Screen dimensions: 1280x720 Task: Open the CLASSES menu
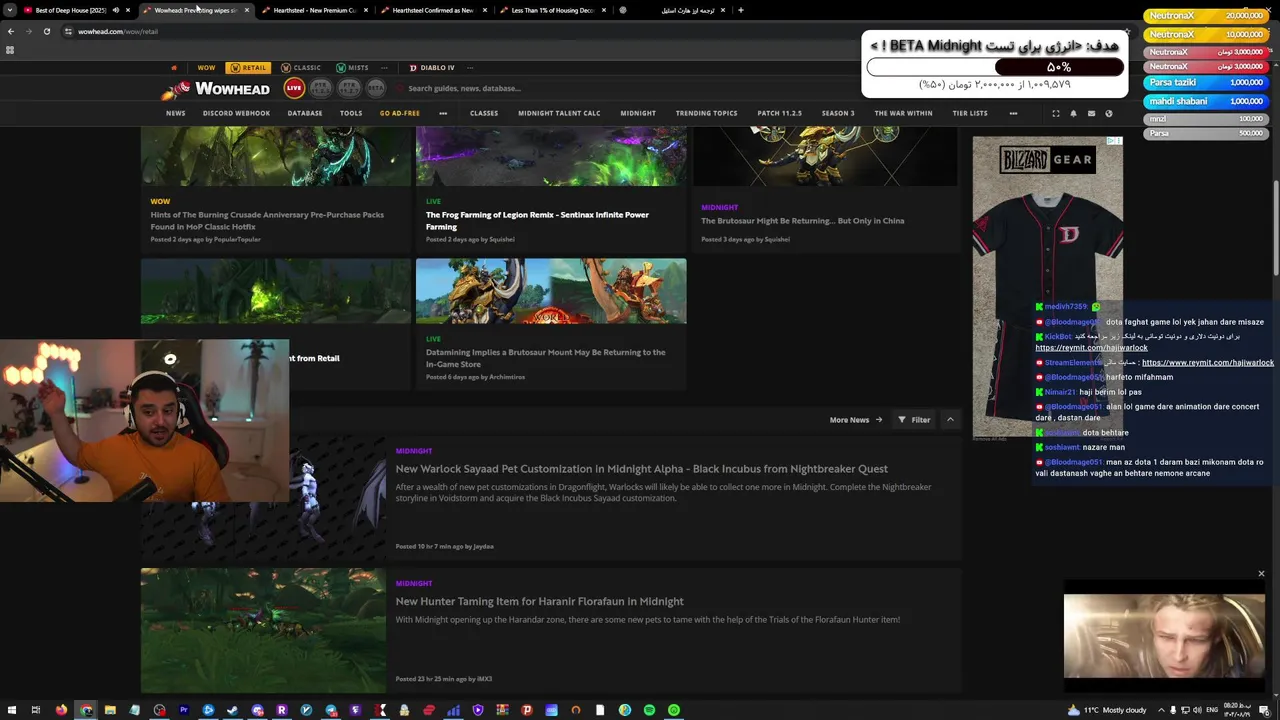tap(484, 113)
